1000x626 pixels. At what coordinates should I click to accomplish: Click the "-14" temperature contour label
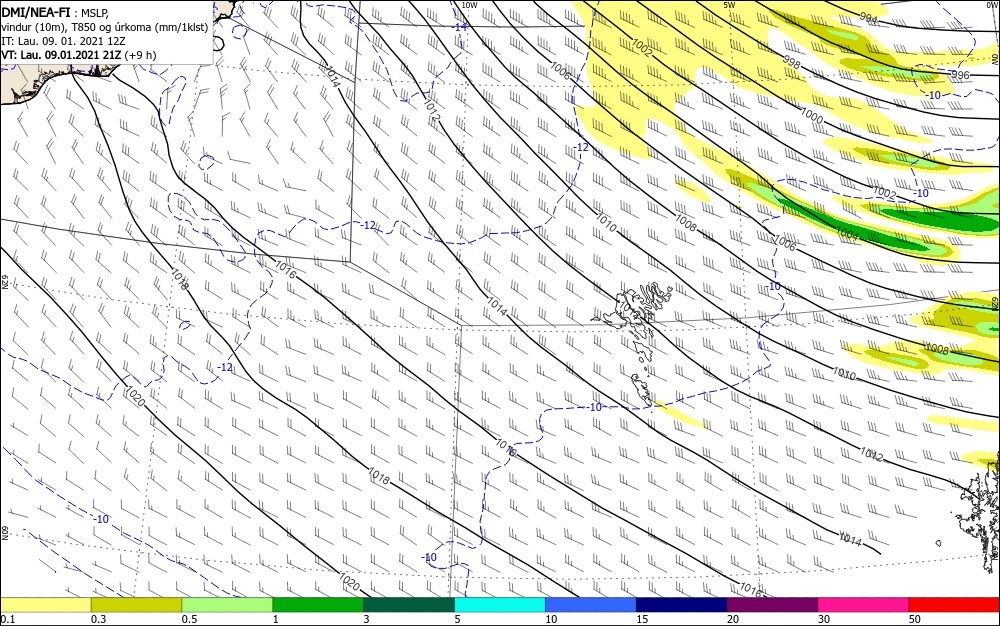[460, 27]
